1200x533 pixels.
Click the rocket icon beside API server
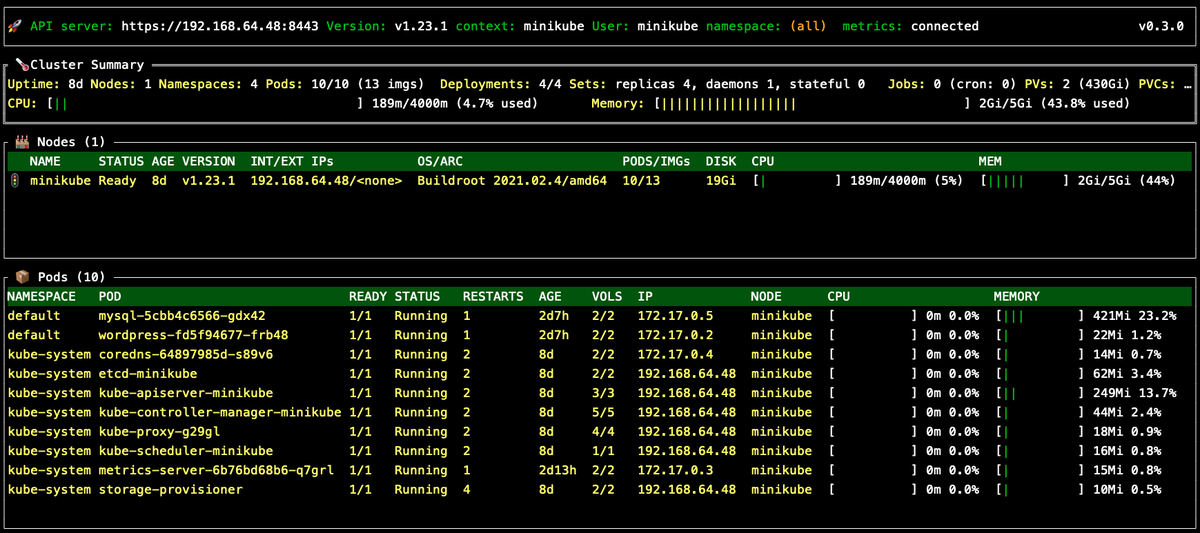pyautogui.click(x=16, y=26)
